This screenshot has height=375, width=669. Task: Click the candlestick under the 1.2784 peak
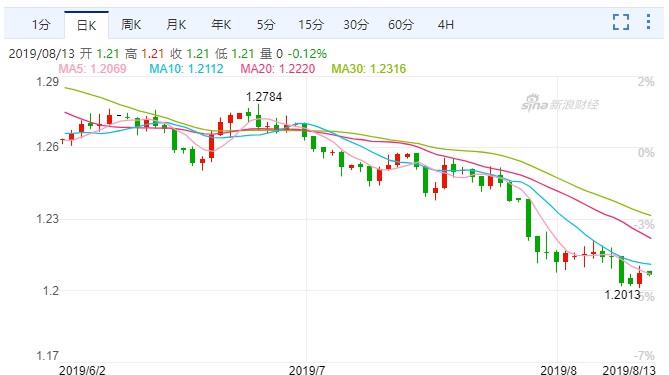[x=258, y=116]
